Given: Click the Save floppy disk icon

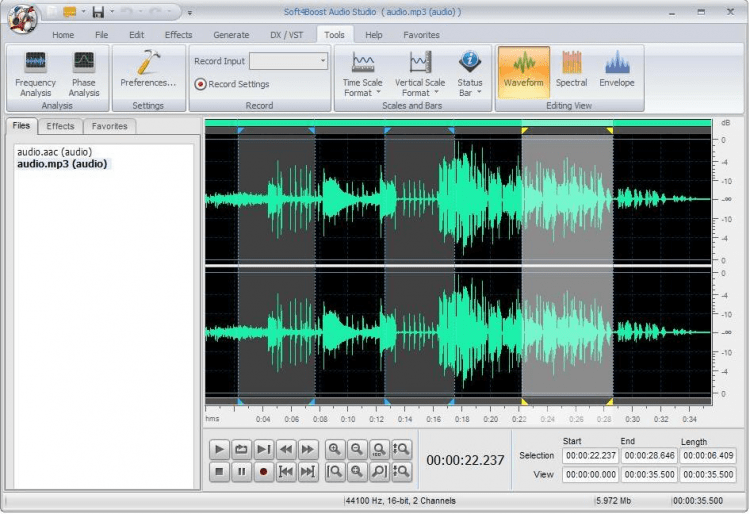Looking at the screenshot, I should [98, 12].
